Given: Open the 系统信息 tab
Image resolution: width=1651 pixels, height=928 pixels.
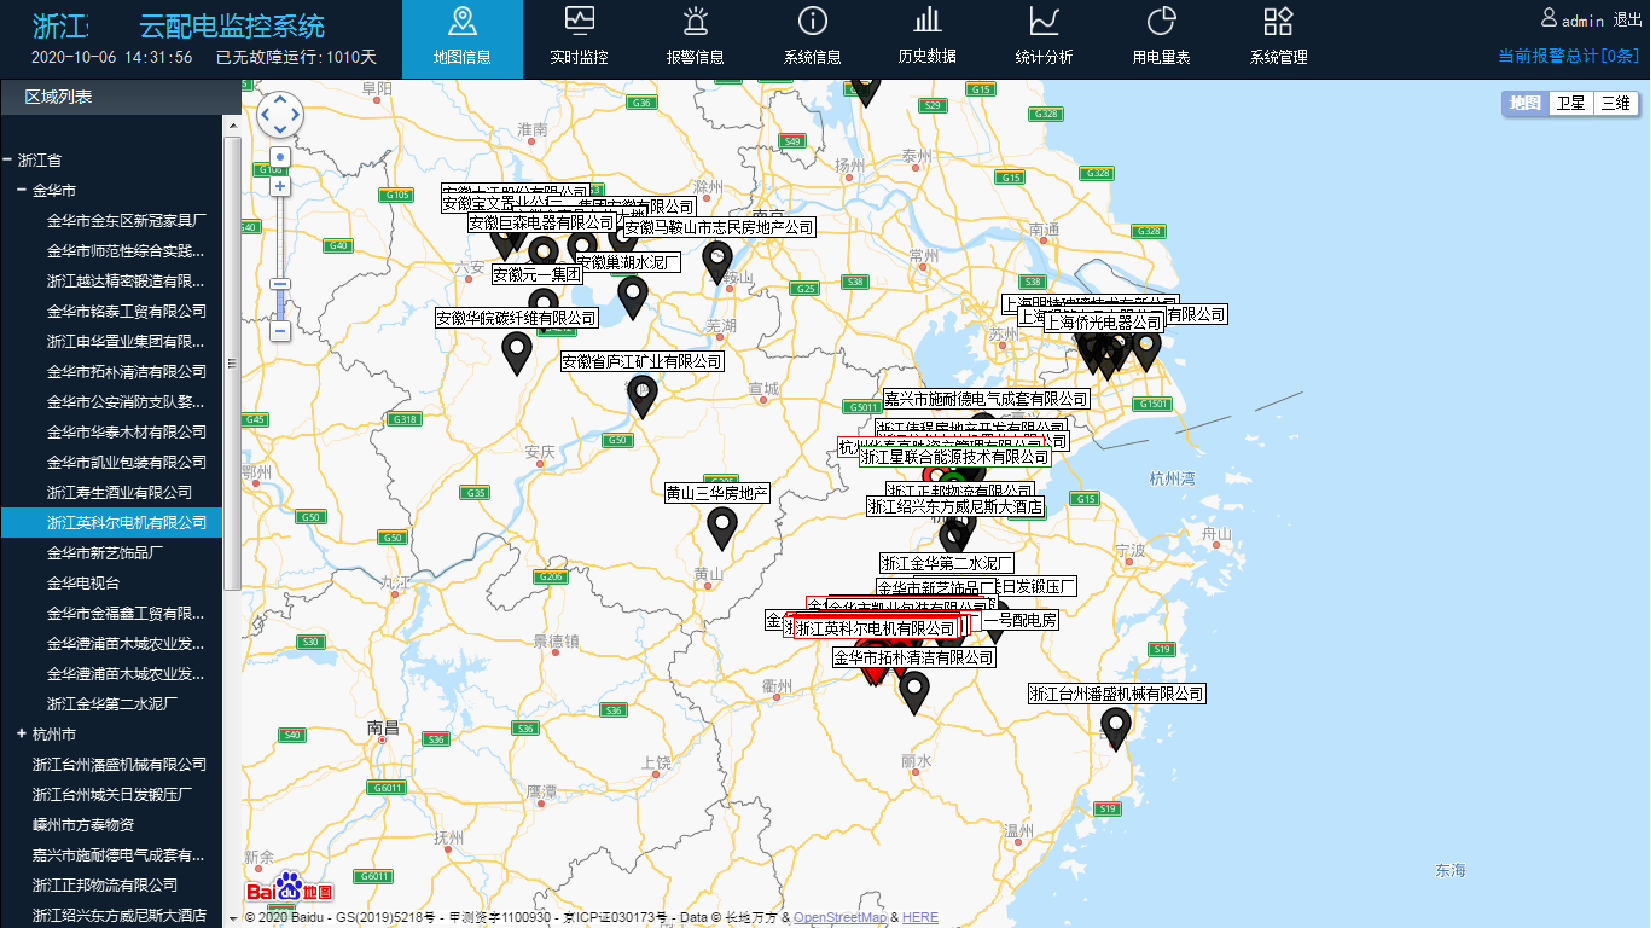Looking at the screenshot, I should pos(812,39).
